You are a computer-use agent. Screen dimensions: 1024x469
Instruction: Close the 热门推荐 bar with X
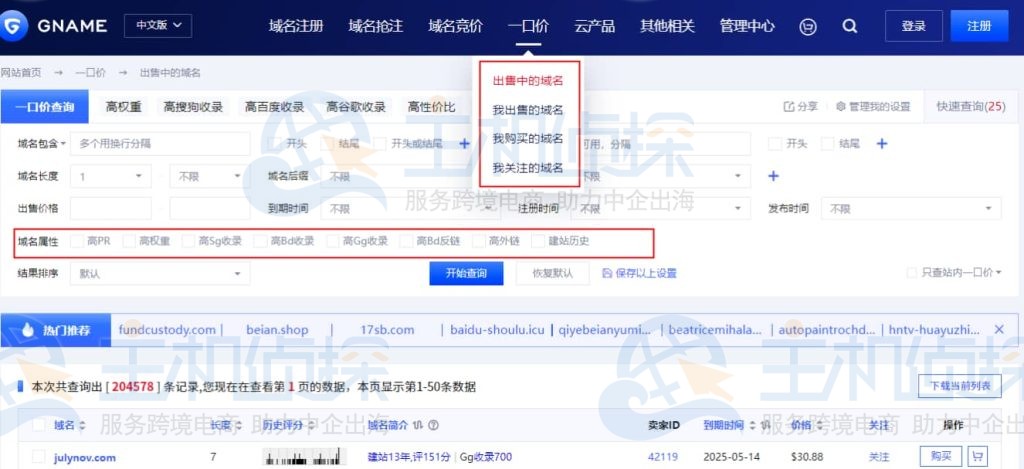(x=999, y=330)
